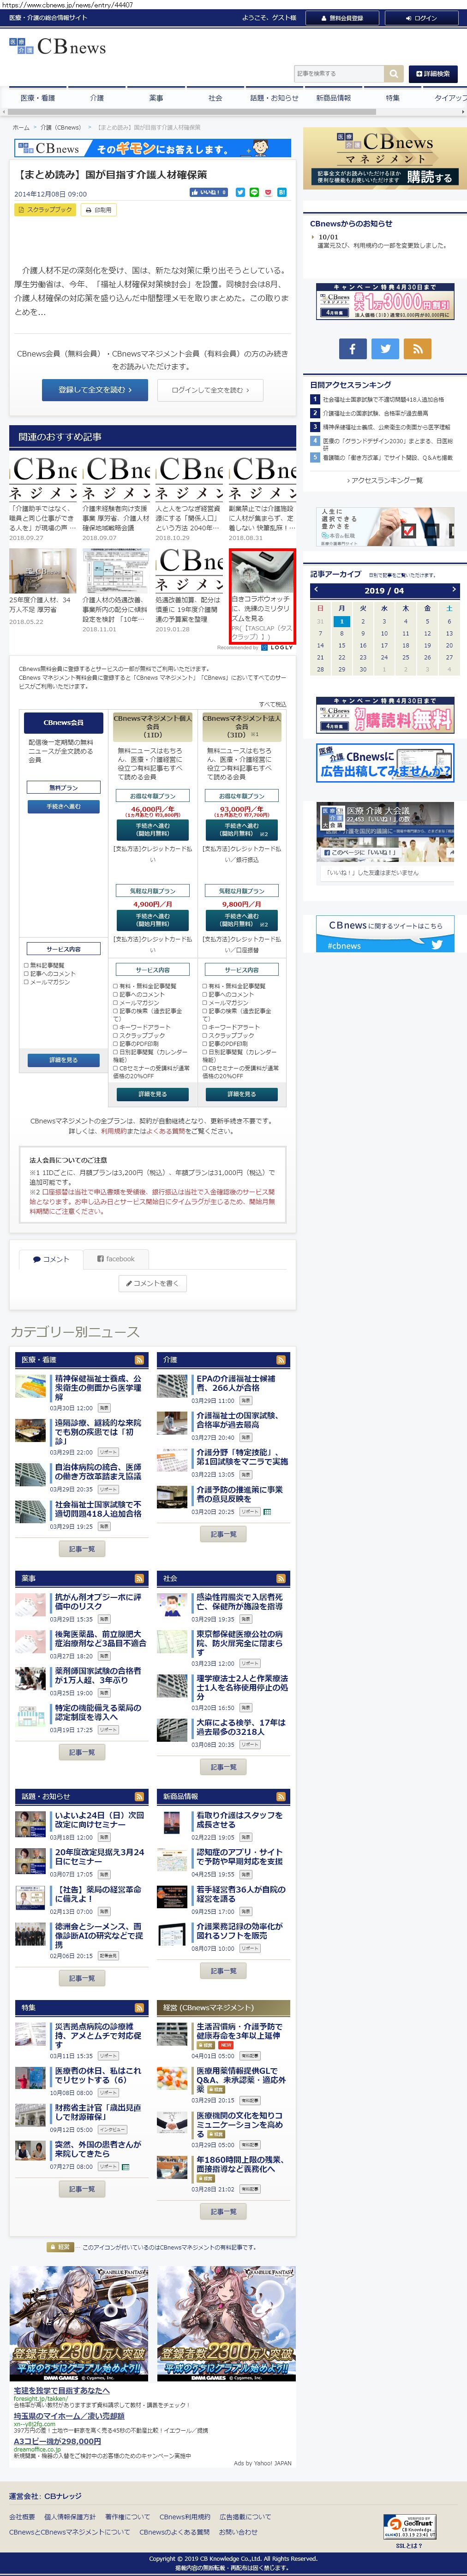This screenshot has height=2576, width=467.
Task: Click ホーム breadcrumb link
Action: (x=21, y=128)
